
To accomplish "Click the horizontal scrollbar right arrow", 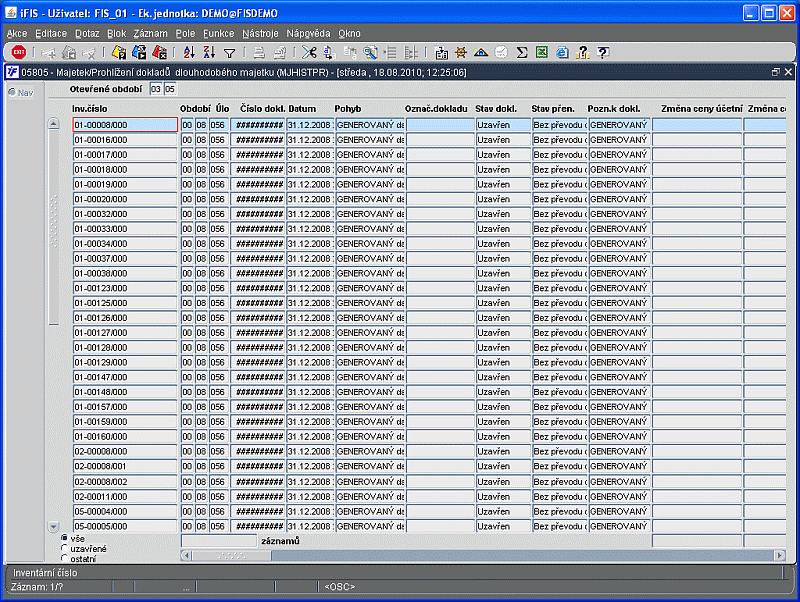I will (x=779, y=555).
